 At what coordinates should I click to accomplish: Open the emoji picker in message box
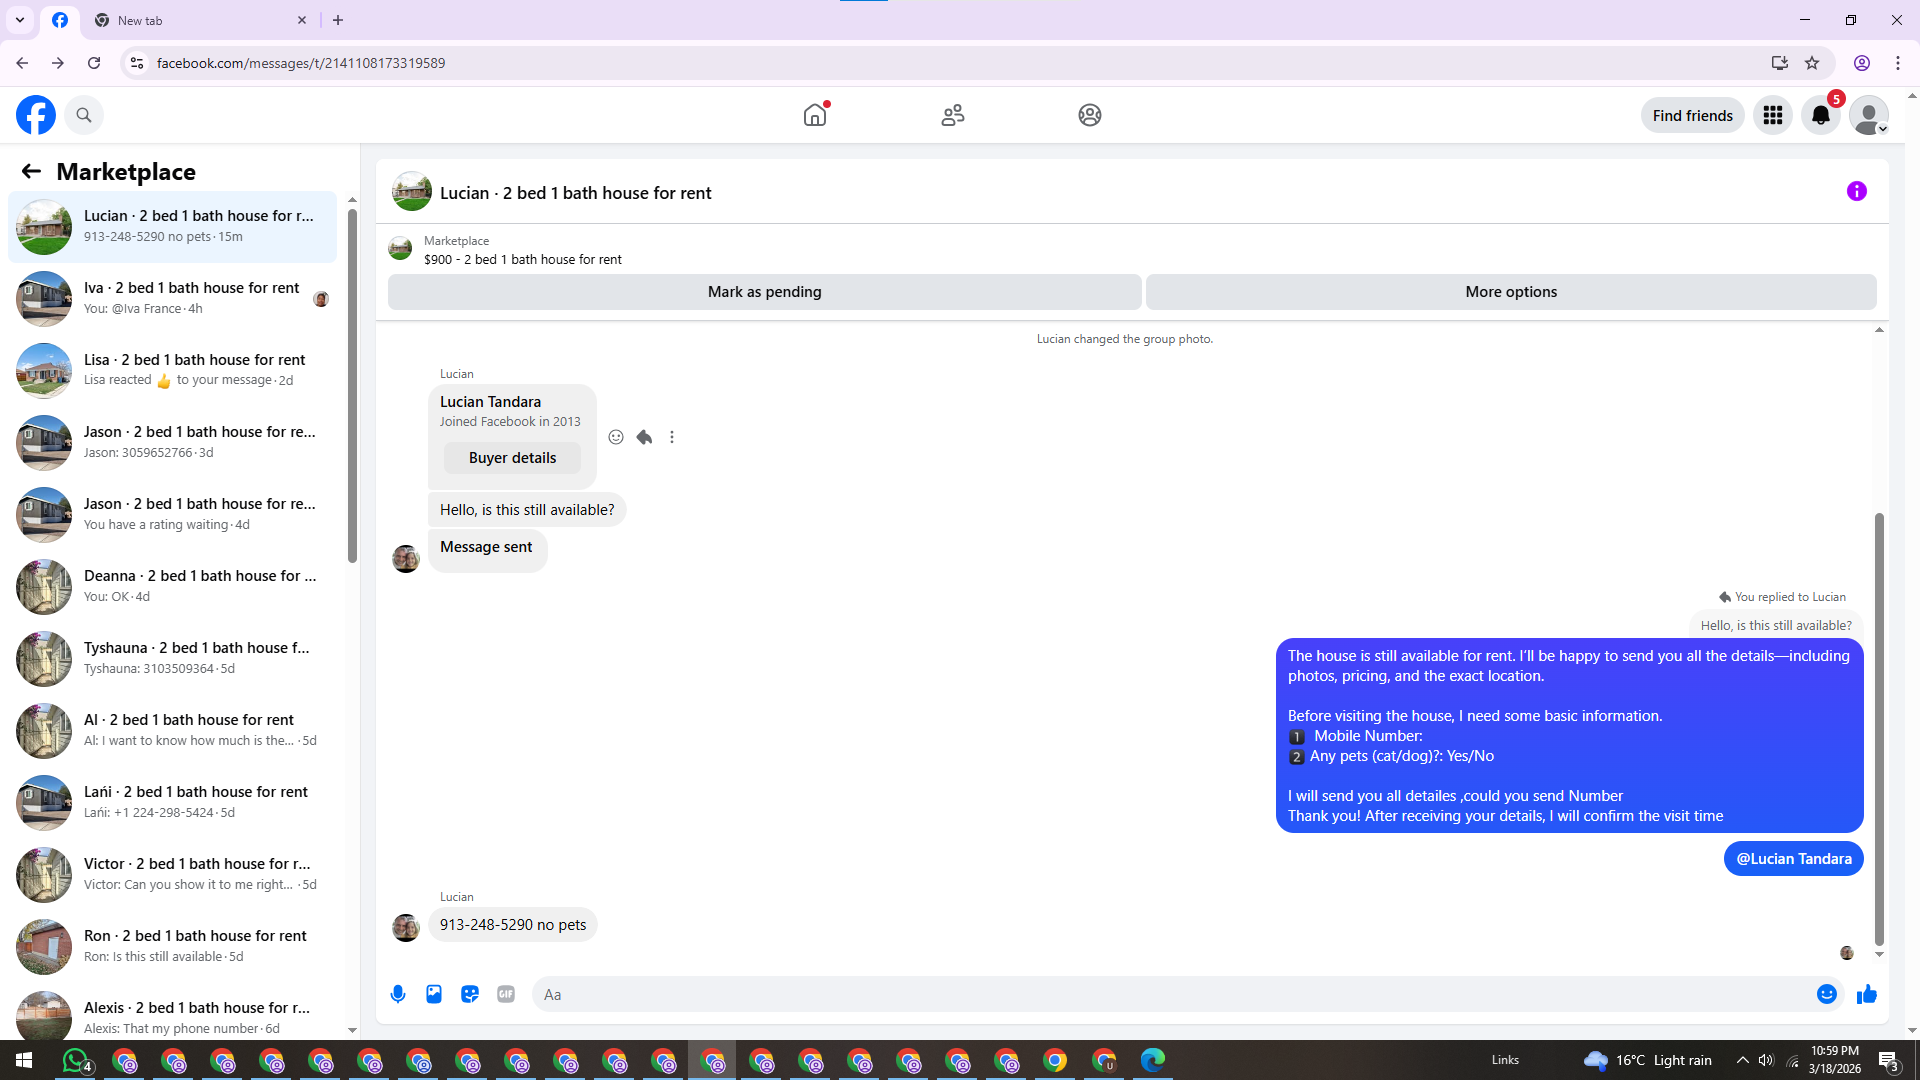(x=1826, y=994)
